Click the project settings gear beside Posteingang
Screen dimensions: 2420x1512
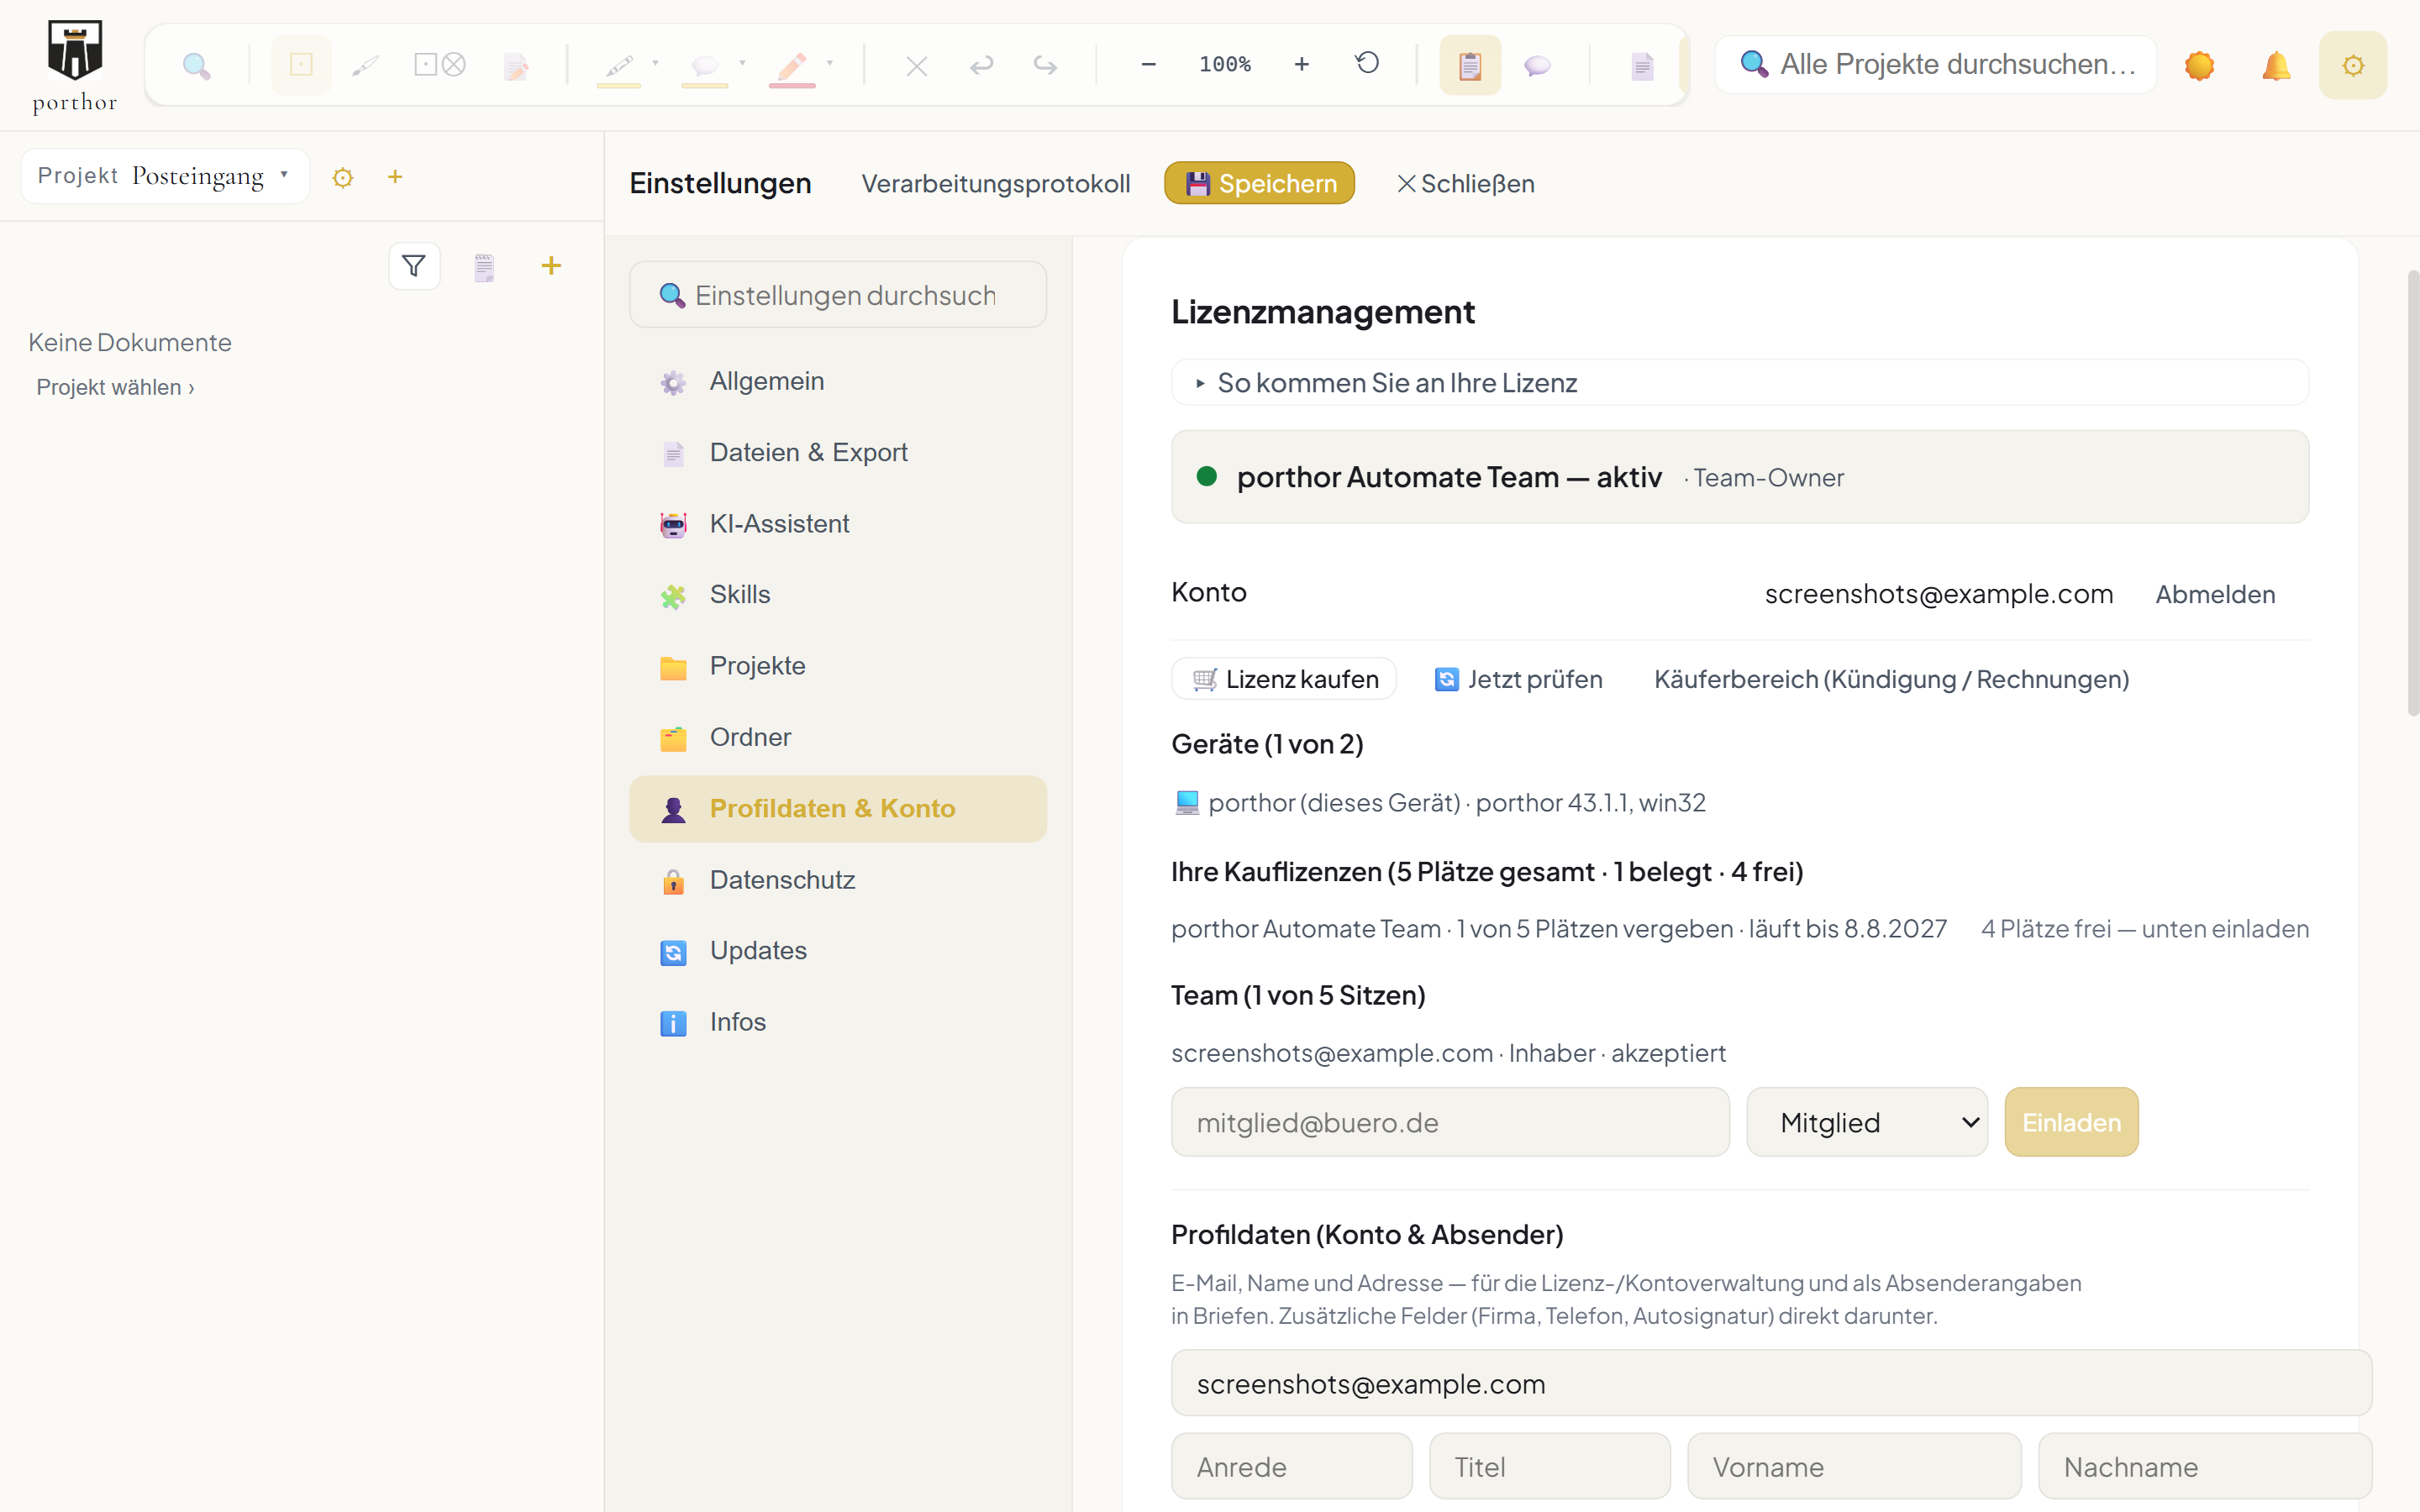[x=343, y=177]
